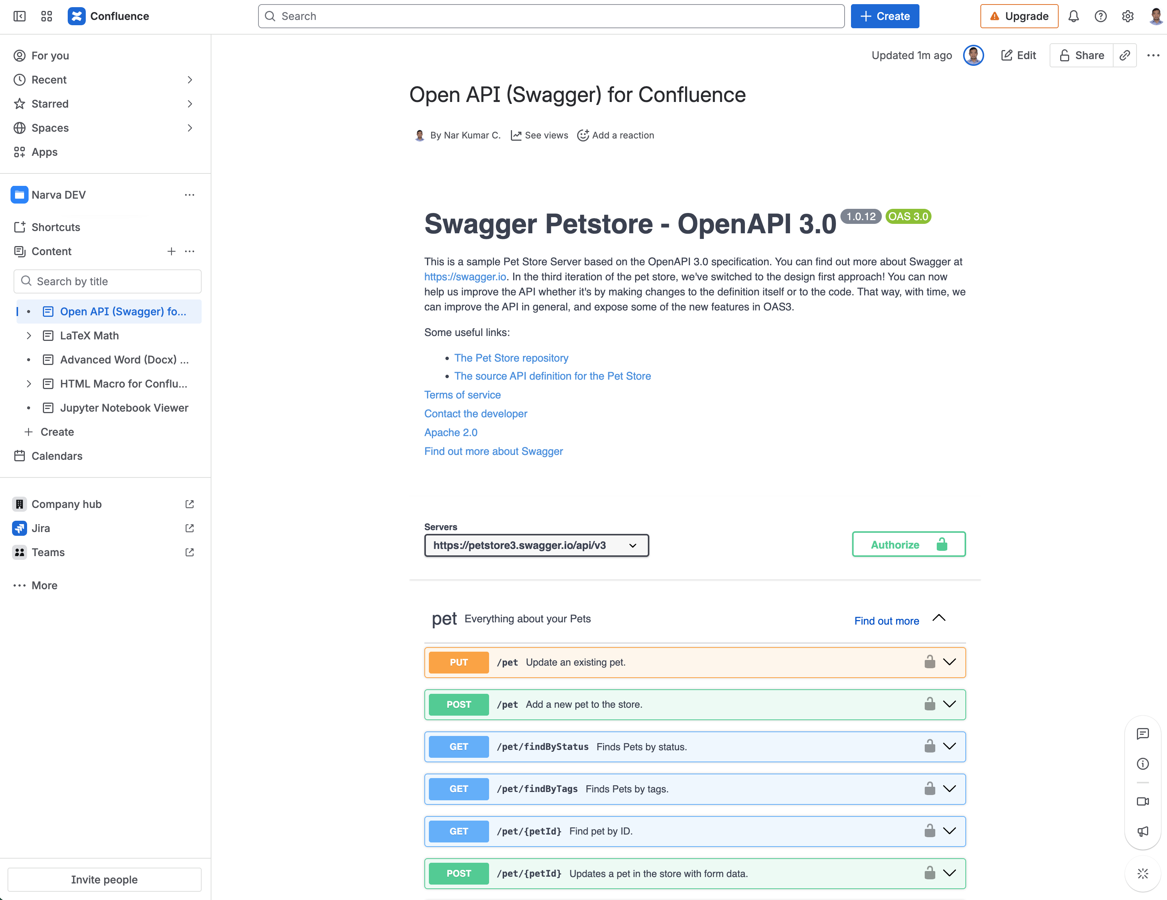Click the Authorize button
This screenshot has height=900, width=1167.
click(x=908, y=544)
